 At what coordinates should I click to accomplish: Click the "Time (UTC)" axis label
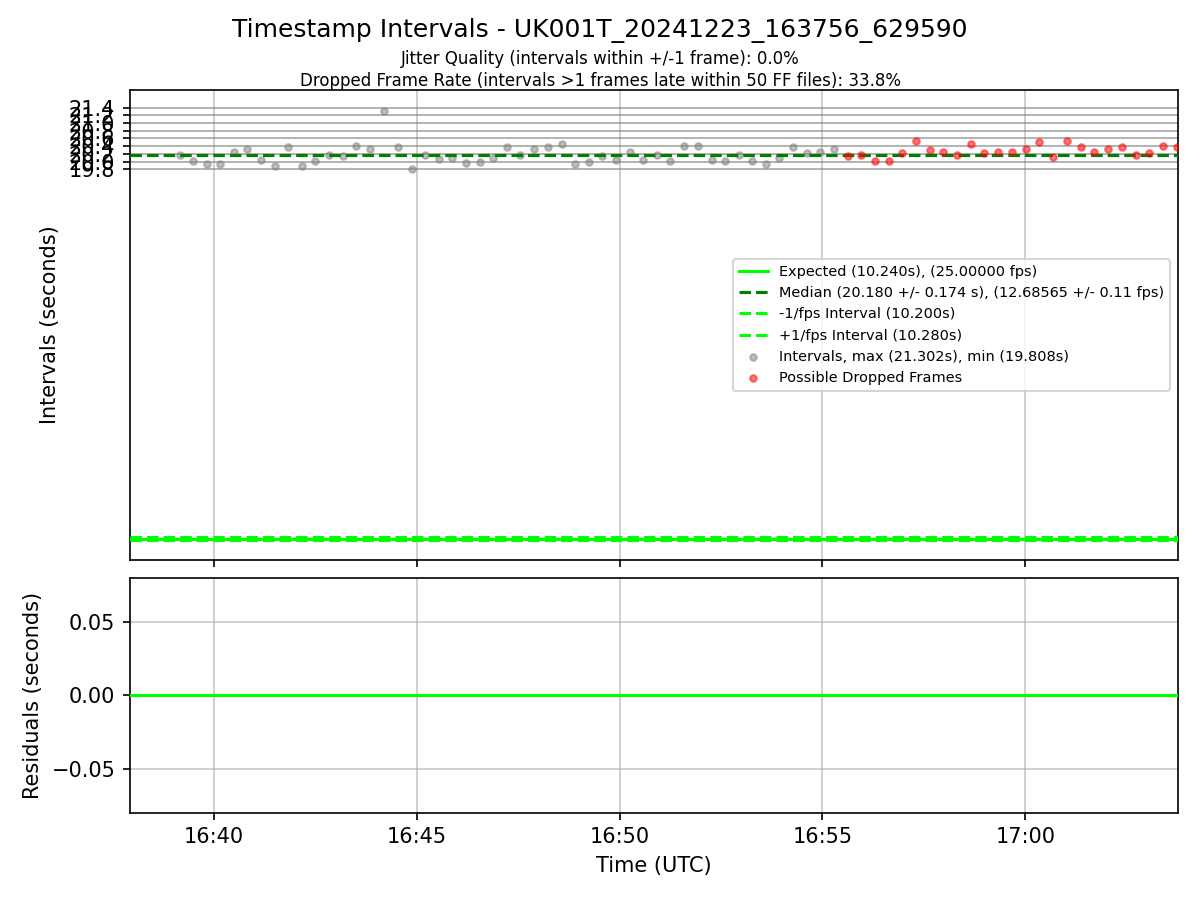(x=653, y=865)
